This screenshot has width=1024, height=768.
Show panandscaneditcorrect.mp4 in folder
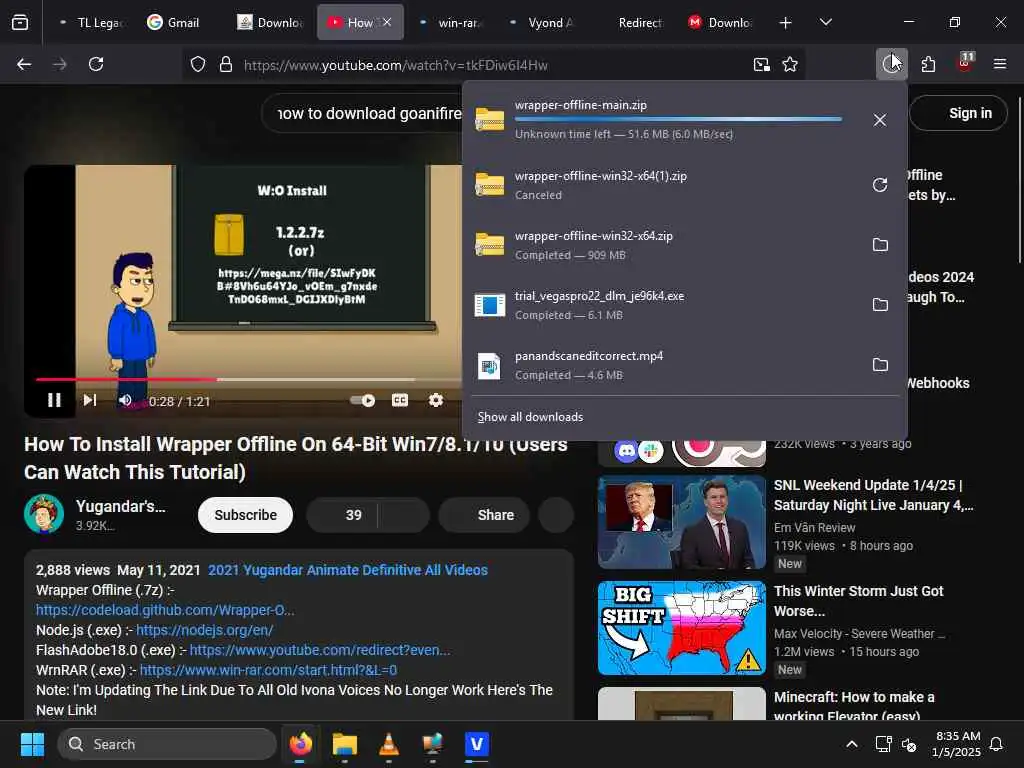880,365
